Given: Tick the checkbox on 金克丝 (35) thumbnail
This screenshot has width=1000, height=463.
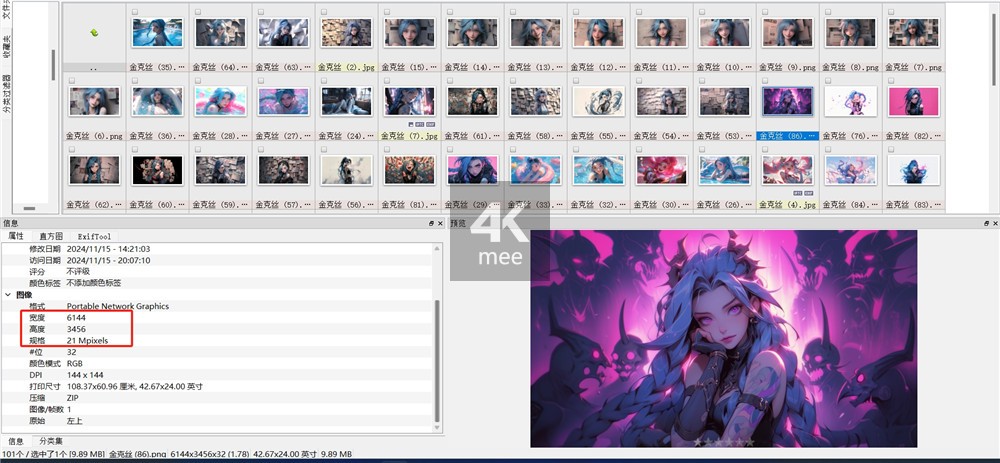Looking at the screenshot, I should pos(133,11).
